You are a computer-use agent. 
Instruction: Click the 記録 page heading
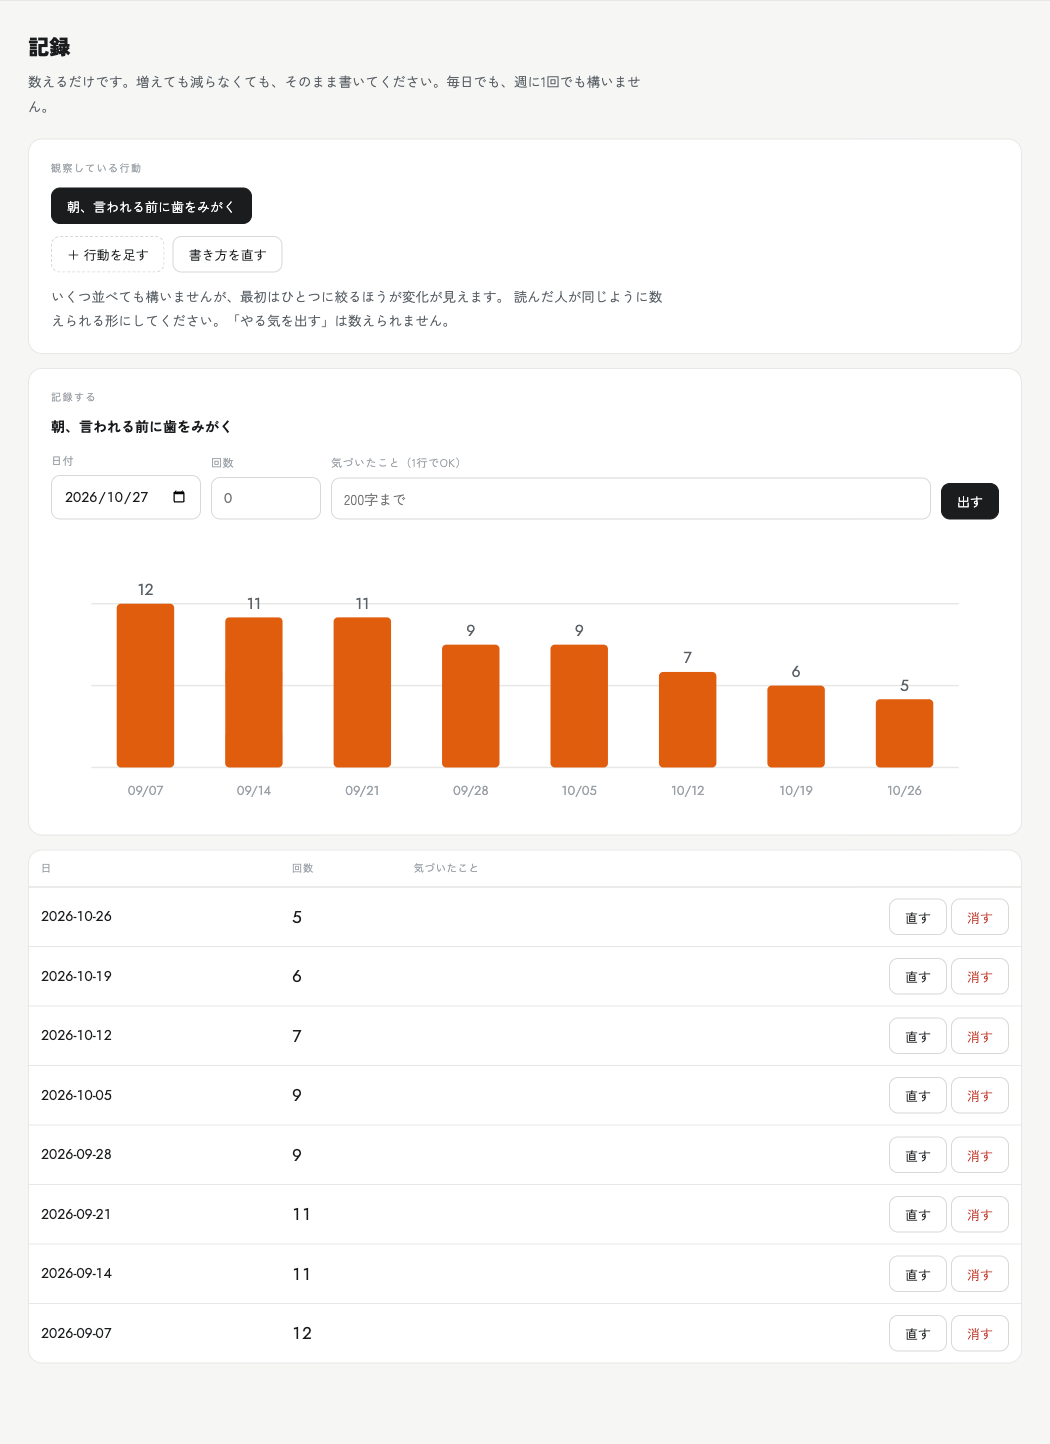point(49,47)
